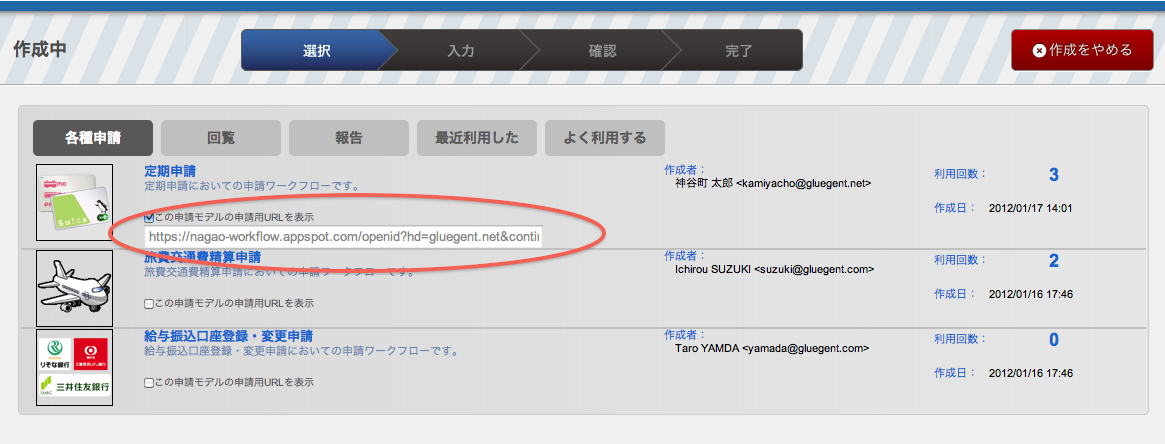Screen dimensions: 1165x444
Task: Click description 定期申請においての申請ワークフローです。
Action: (x=252, y=186)
